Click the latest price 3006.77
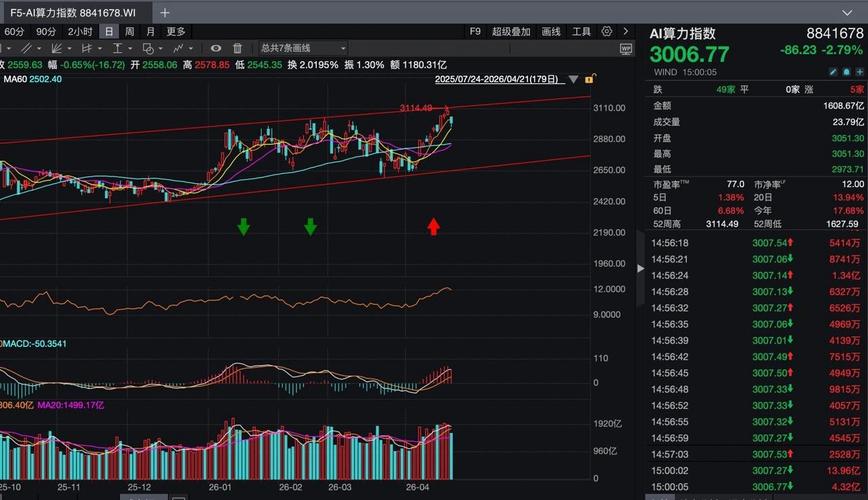868x500 pixels. tap(689, 54)
